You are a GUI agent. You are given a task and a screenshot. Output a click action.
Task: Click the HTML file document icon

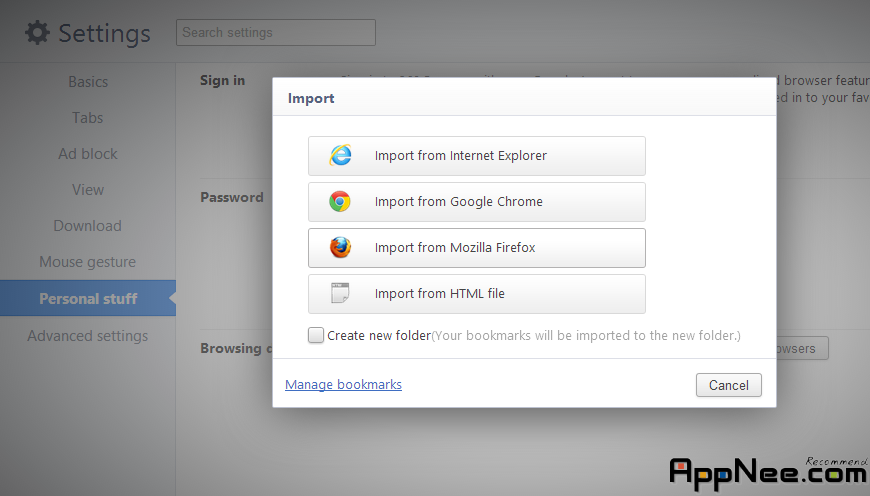(x=340, y=293)
